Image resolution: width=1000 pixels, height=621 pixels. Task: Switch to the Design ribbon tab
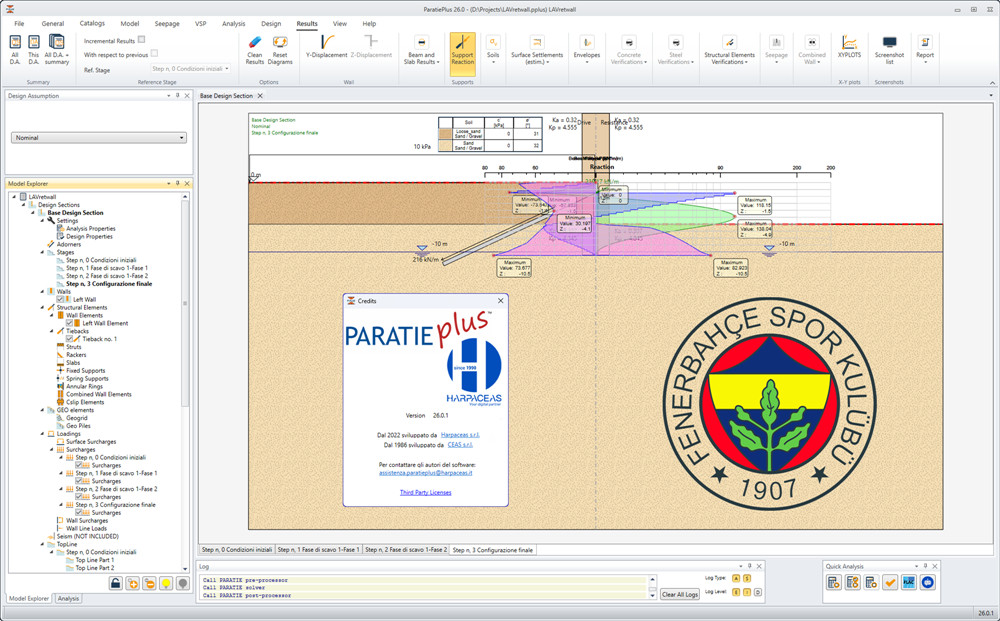(270, 24)
